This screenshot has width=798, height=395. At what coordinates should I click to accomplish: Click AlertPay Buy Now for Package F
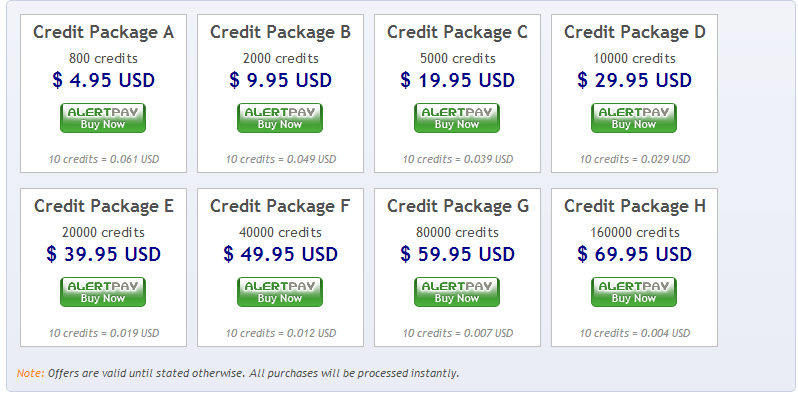280,292
